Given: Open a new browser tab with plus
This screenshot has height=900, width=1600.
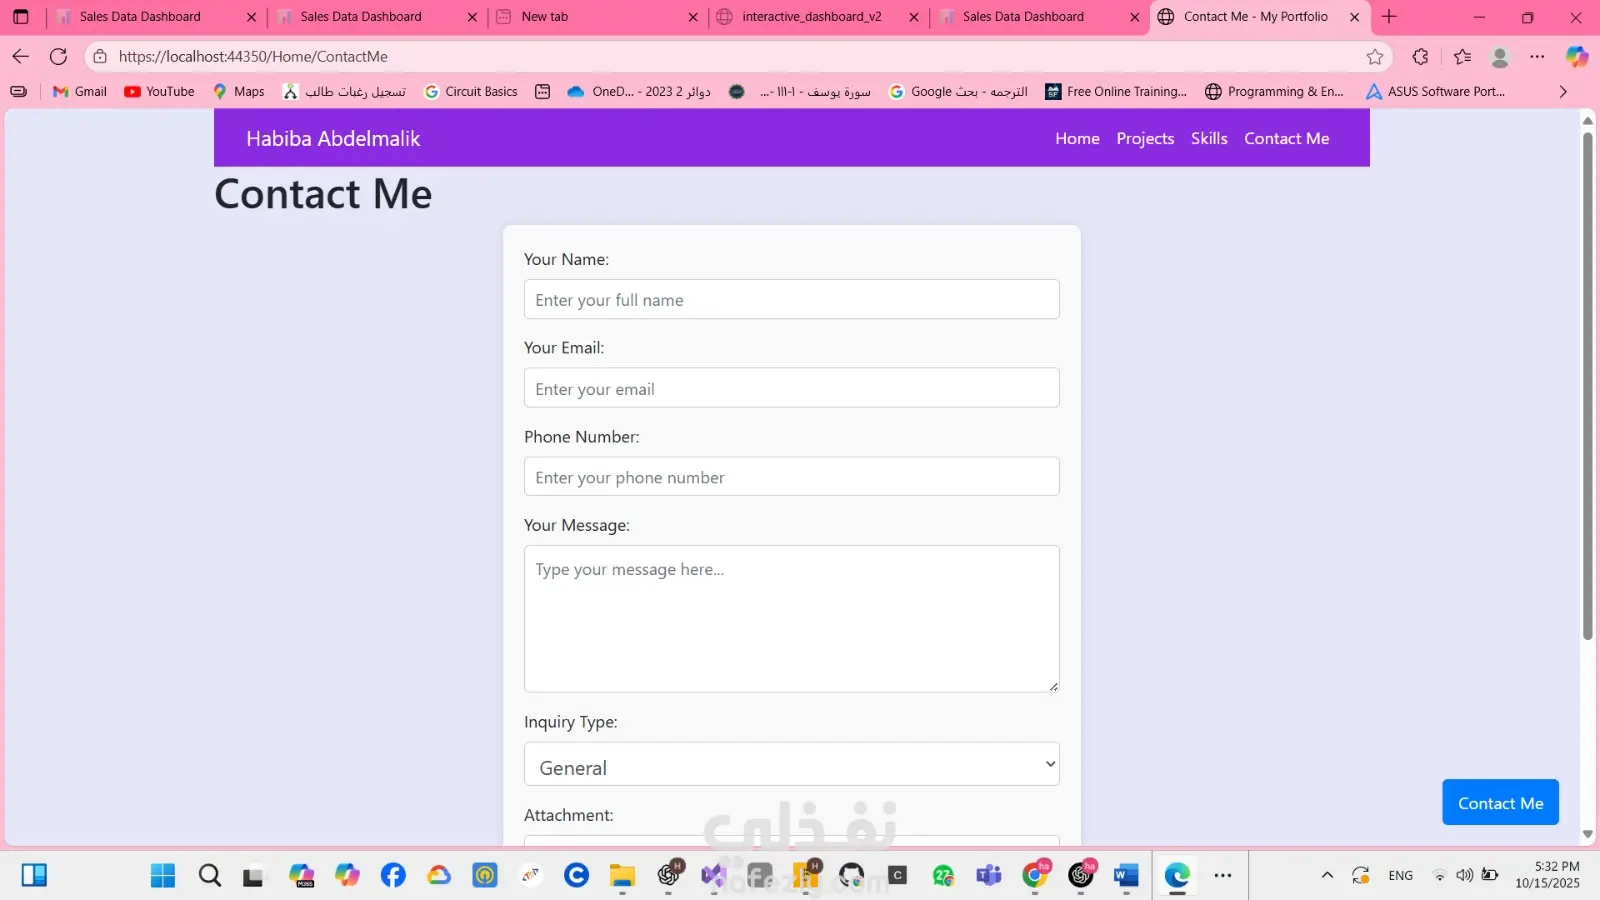Looking at the screenshot, I should pos(1389,17).
